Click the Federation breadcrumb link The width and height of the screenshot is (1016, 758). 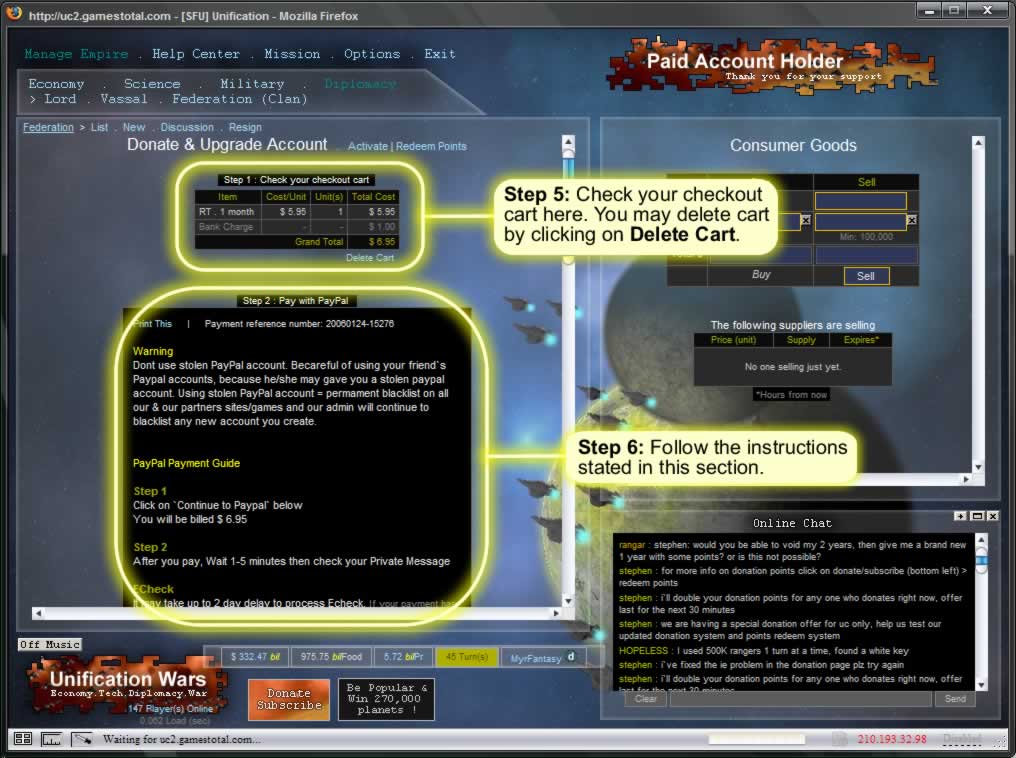click(48, 128)
